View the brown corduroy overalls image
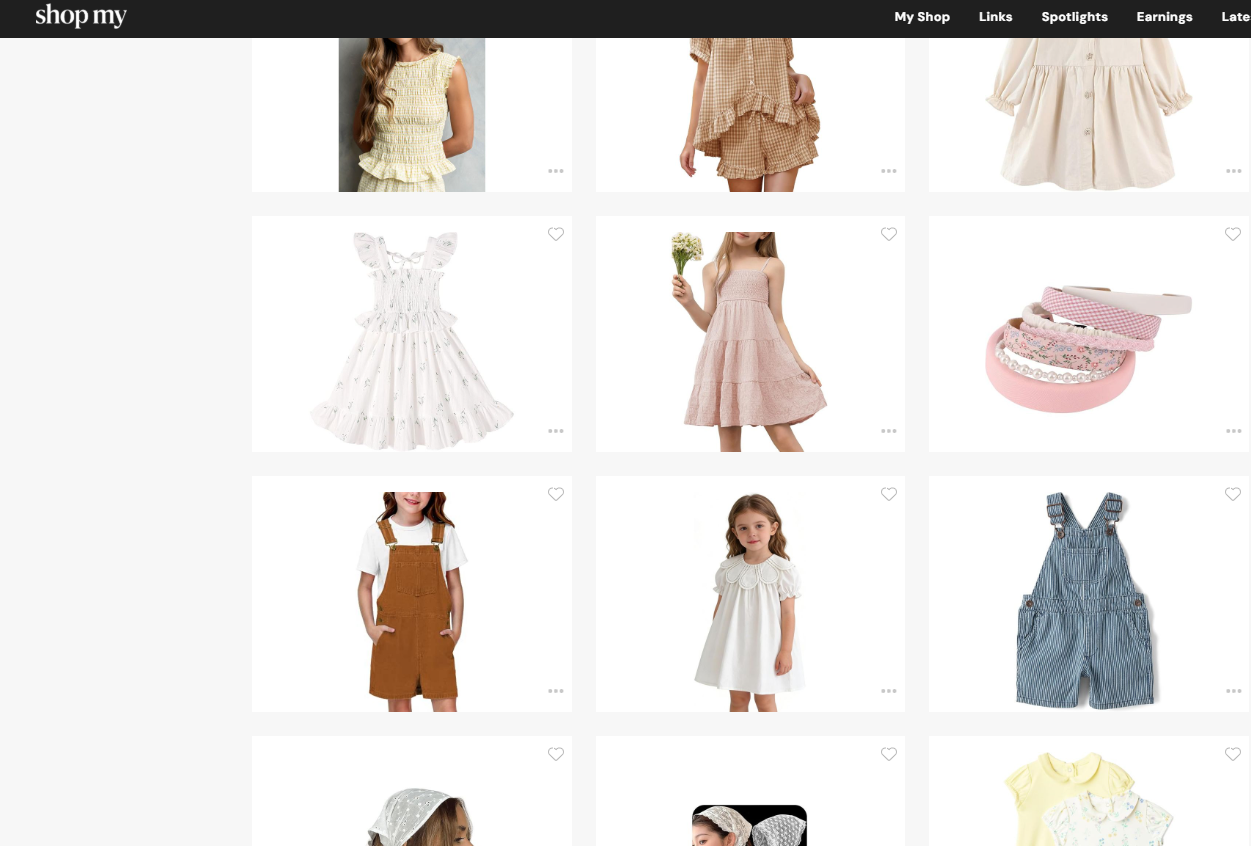The width and height of the screenshot is (1251, 846). click(412, 601)
